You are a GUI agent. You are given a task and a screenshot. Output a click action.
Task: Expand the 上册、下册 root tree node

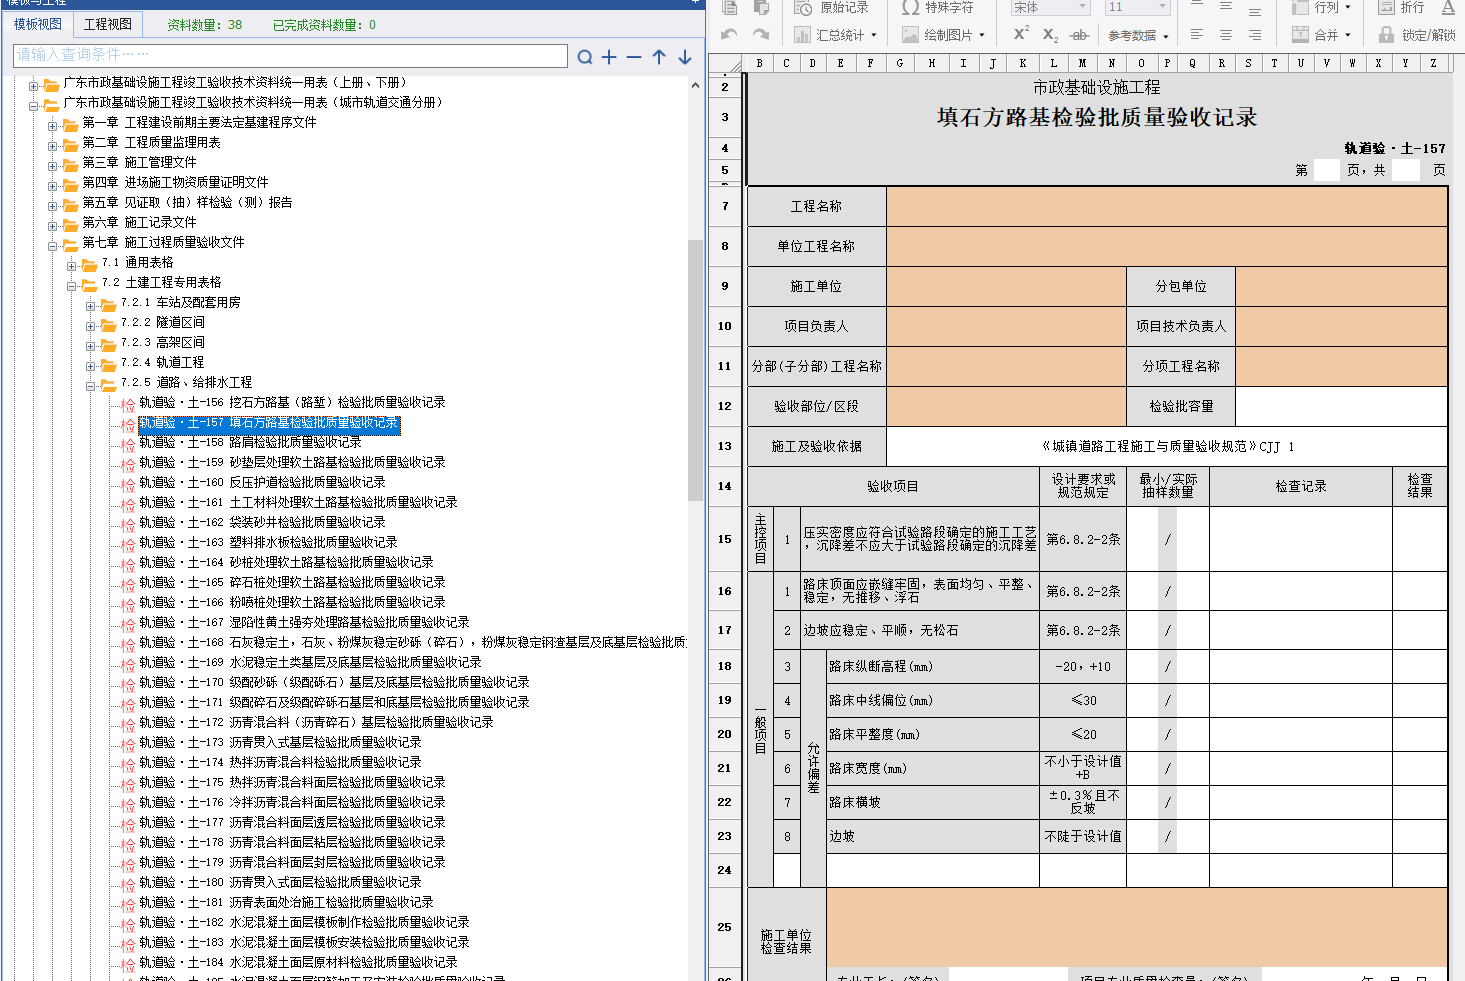pos(34,85)
